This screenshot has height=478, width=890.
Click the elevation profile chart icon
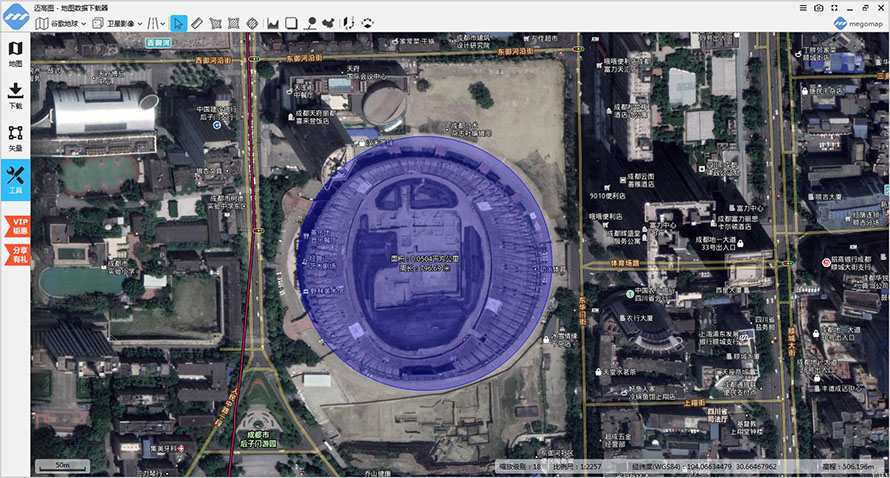(x=273, y=23)
